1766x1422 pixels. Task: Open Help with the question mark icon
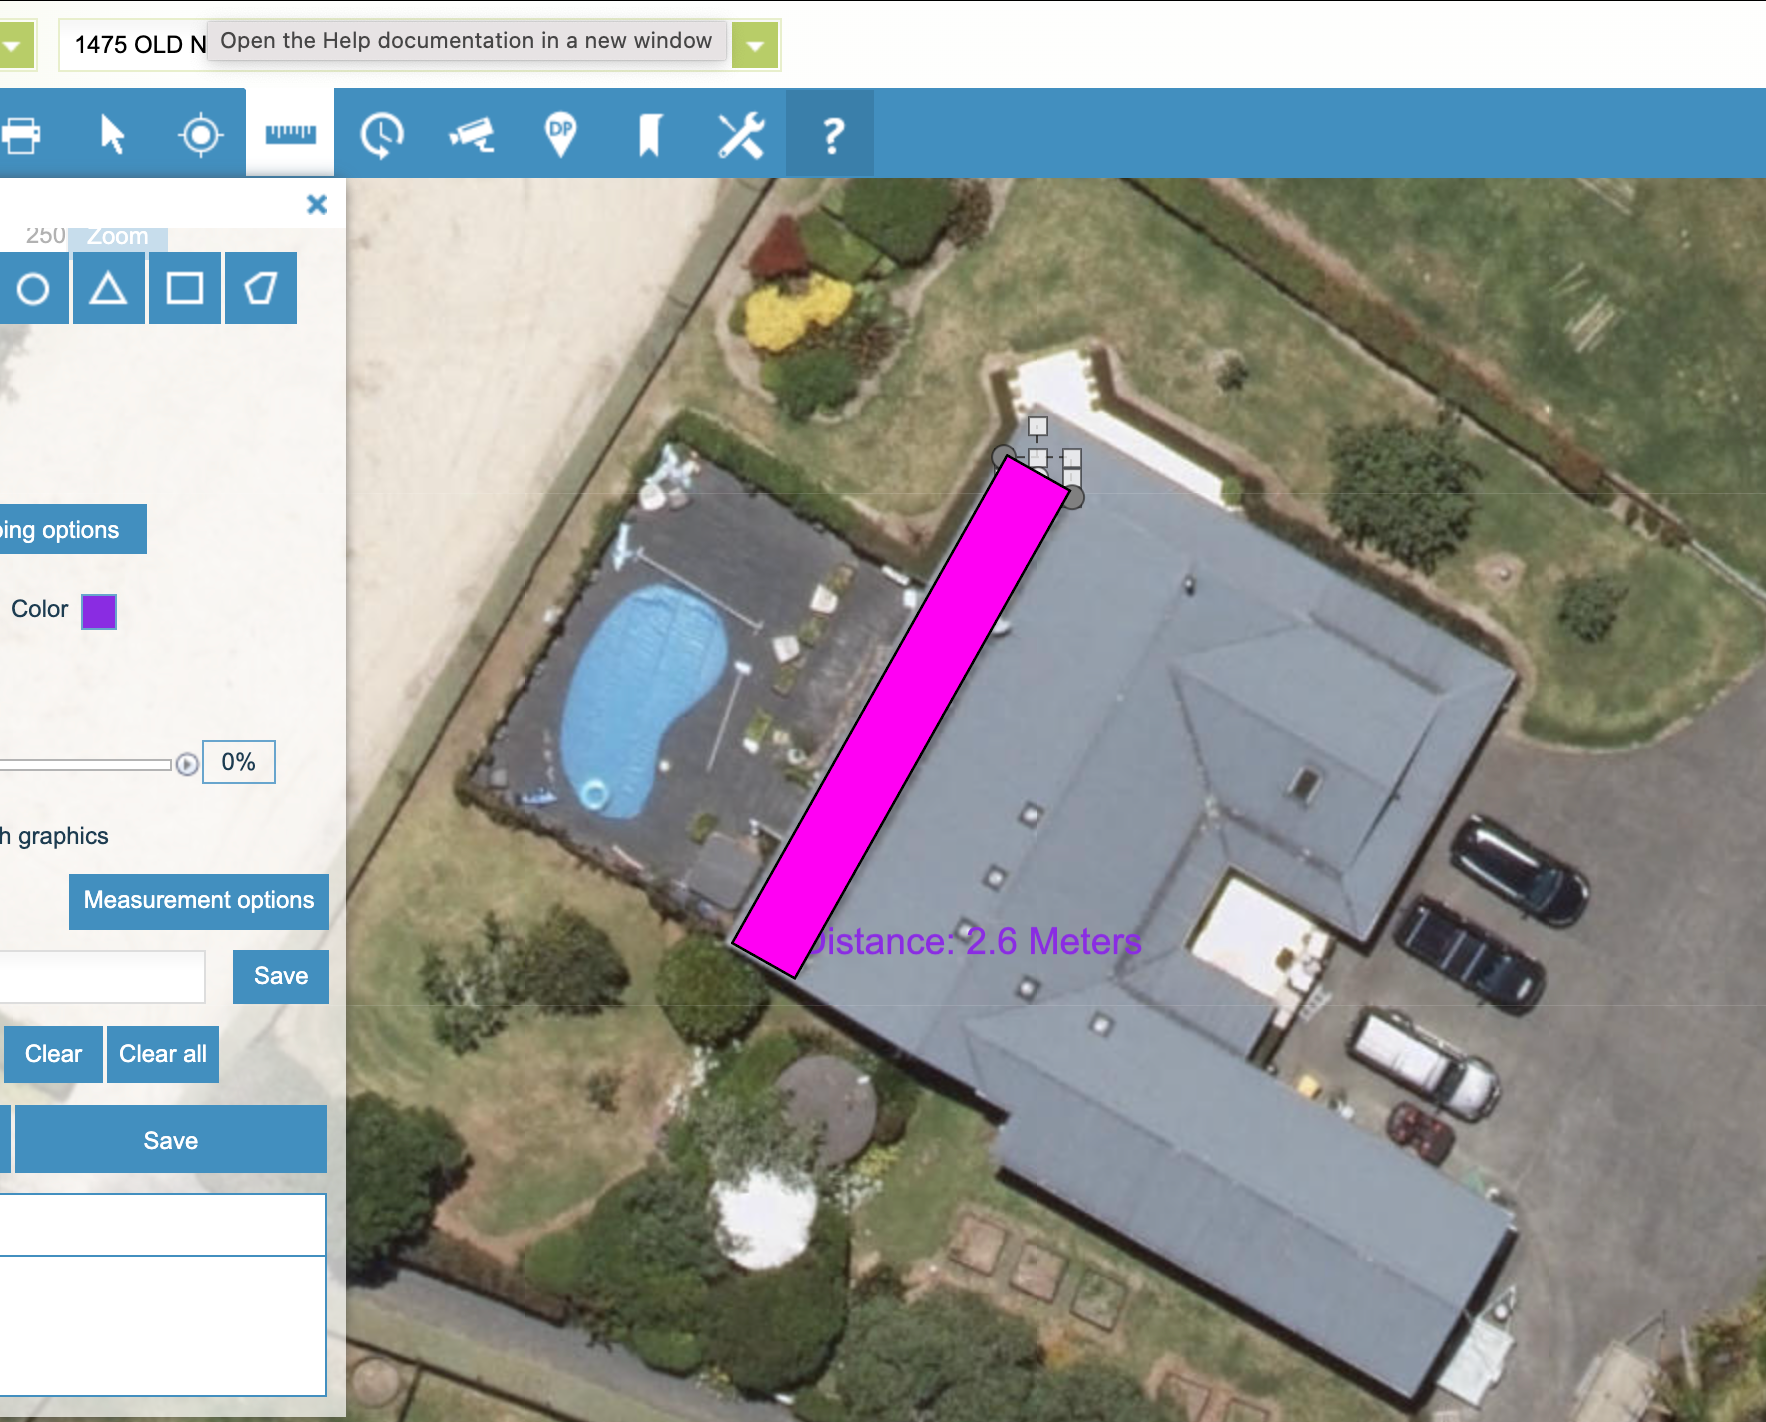(831, 134)
